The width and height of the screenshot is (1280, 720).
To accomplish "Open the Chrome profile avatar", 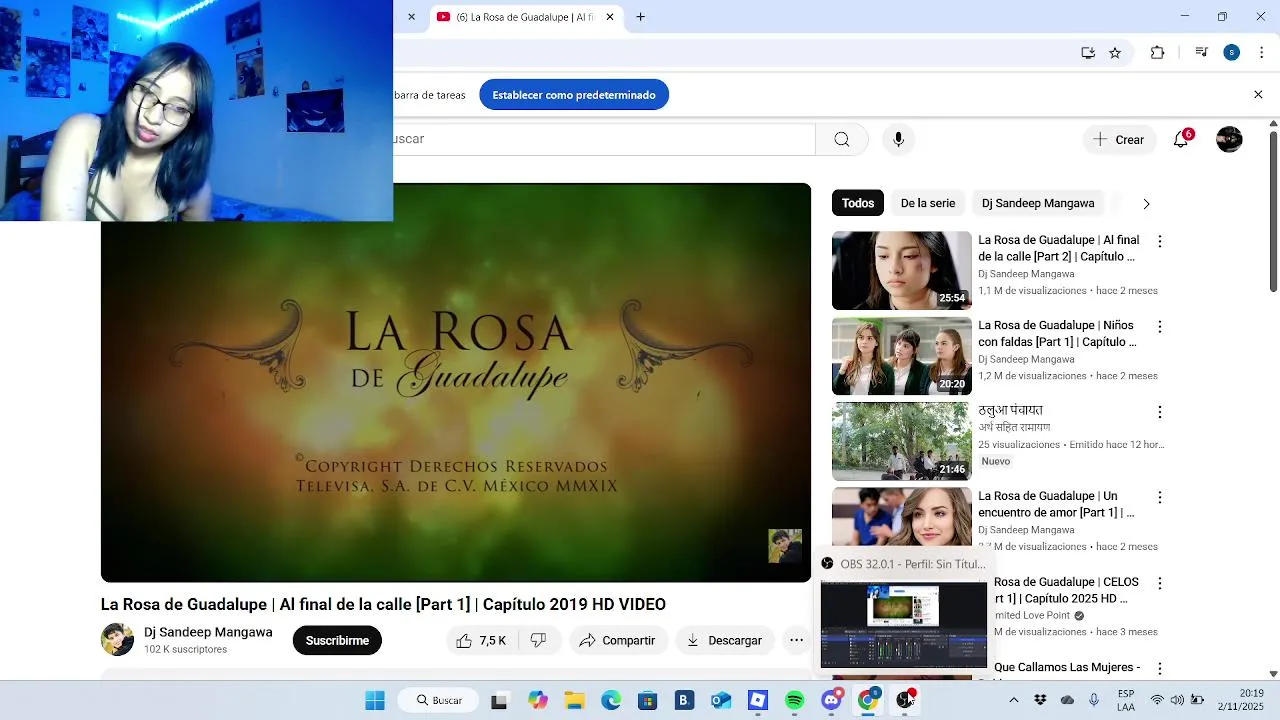I will click(1232, 53).
